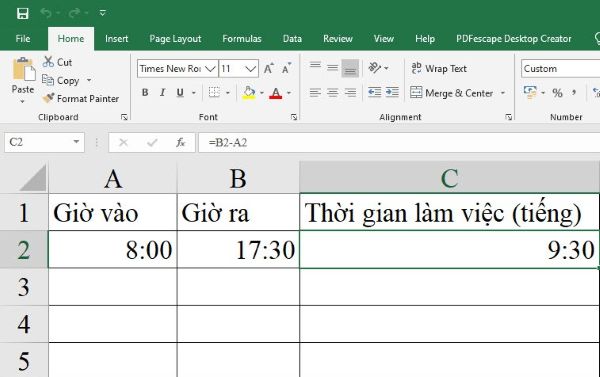Click Decrease Indent icon
The image size is (600, 377).
pyautogui.click(x=374, y=92)
